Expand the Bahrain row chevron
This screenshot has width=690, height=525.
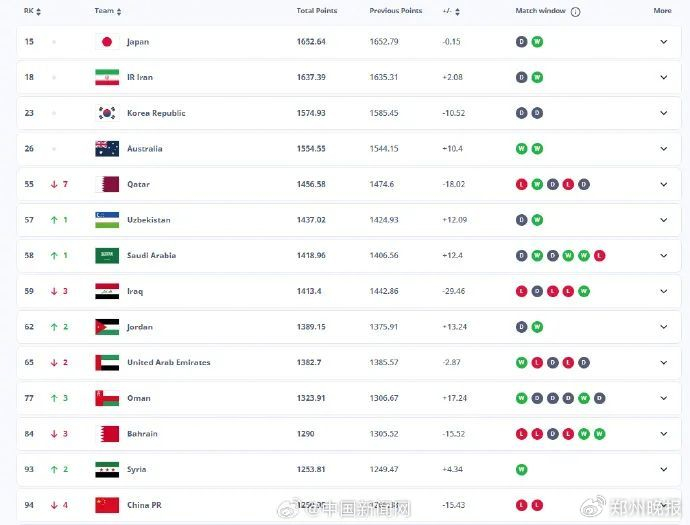[x=664, y=434]
